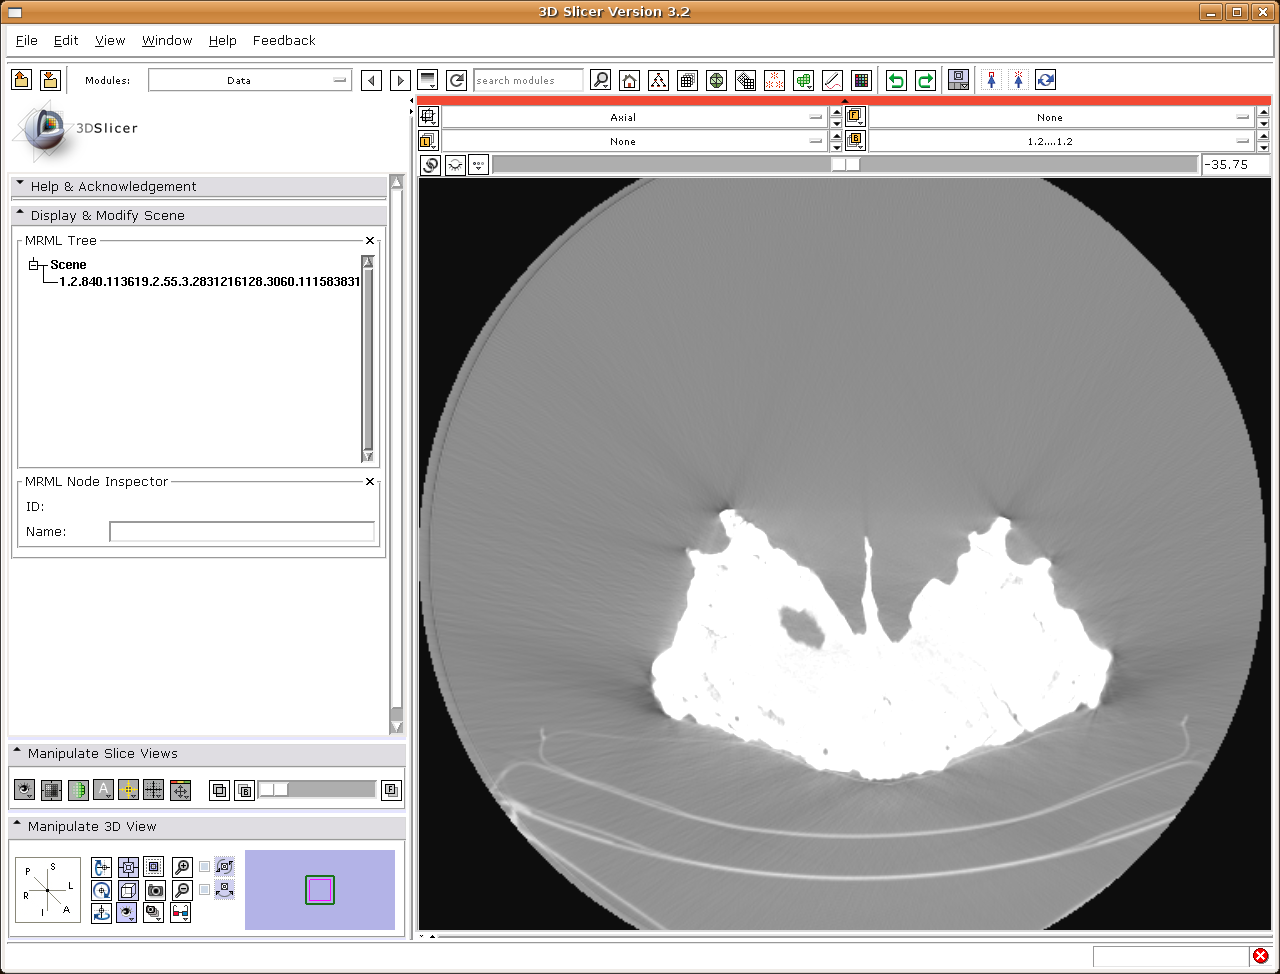
Task: Click the 'F' foreground layer button
Action: (391, 790)
